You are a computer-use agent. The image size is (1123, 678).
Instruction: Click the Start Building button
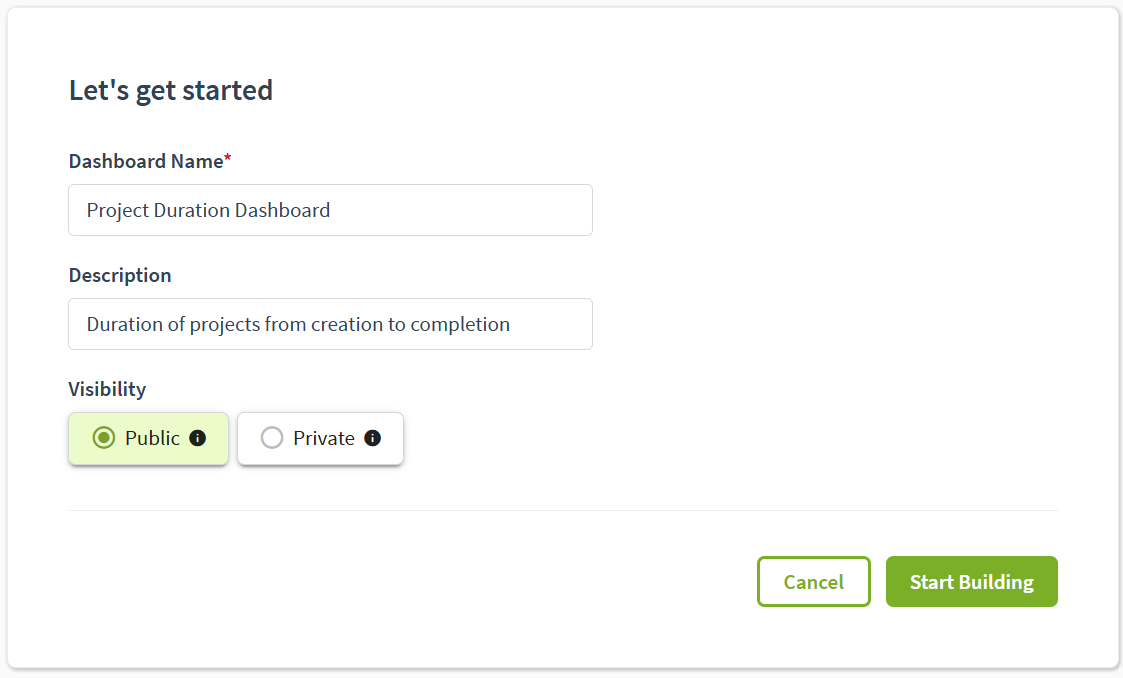click(971, 582)
